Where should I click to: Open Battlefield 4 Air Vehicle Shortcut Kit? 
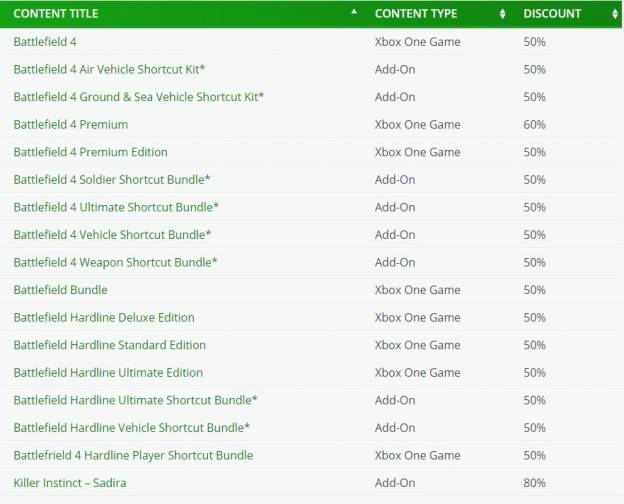pos(109,69)
